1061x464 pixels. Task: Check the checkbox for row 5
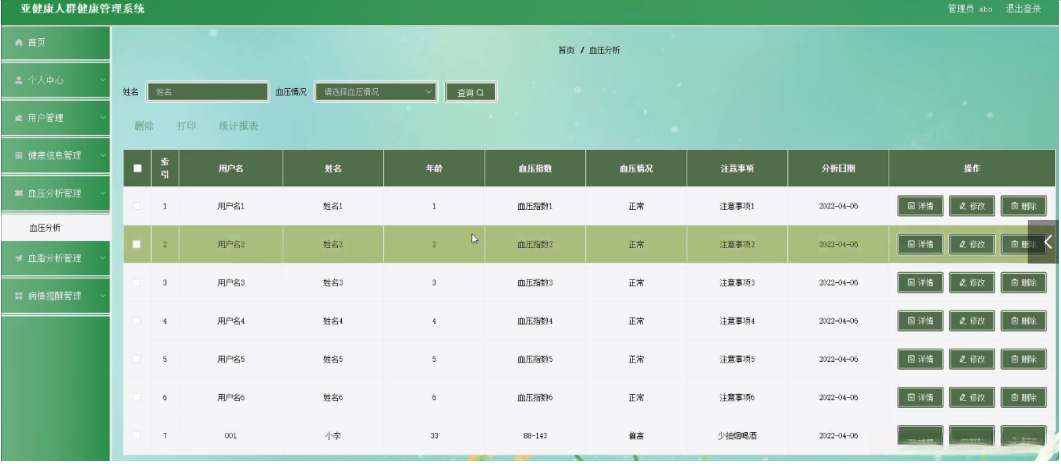click(x=137, y=358)
